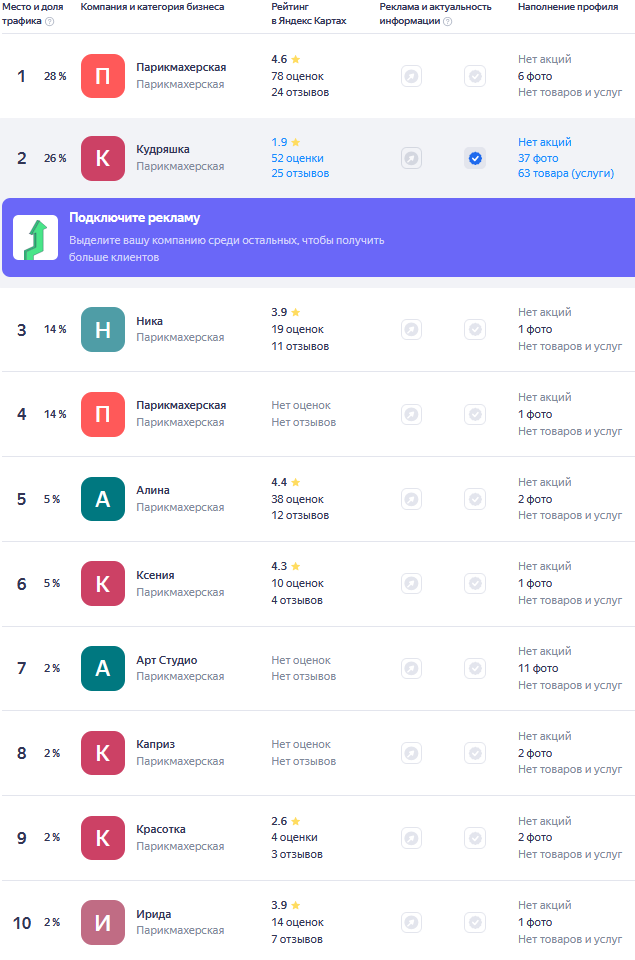Click the 'К' avatar of Кудряшка
This screenshot has height=960, width=635.
pos(103,158)
